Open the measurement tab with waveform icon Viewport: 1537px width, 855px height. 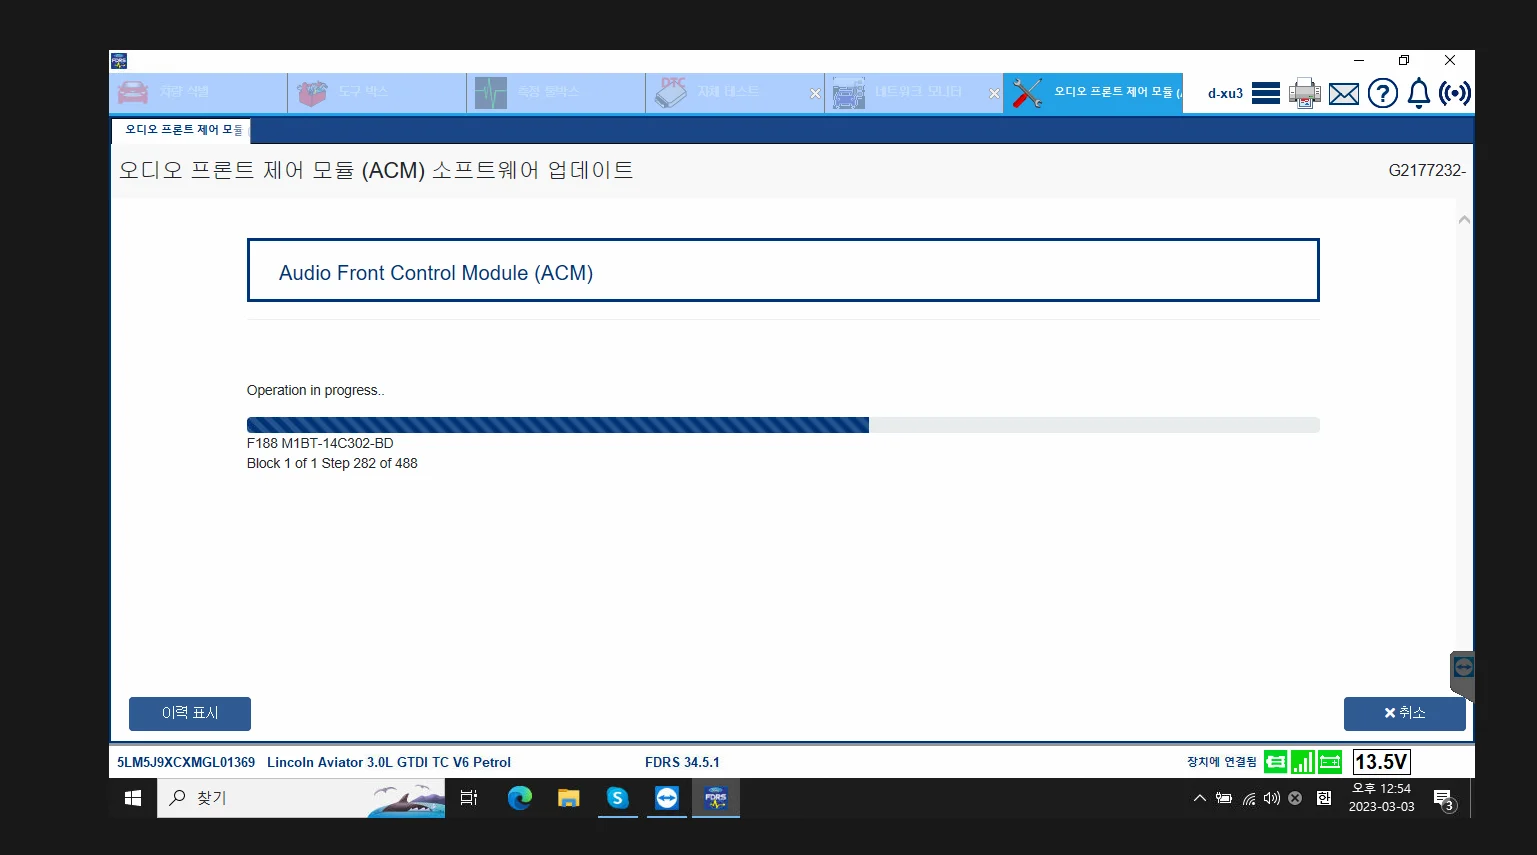[x=556, y=93]
